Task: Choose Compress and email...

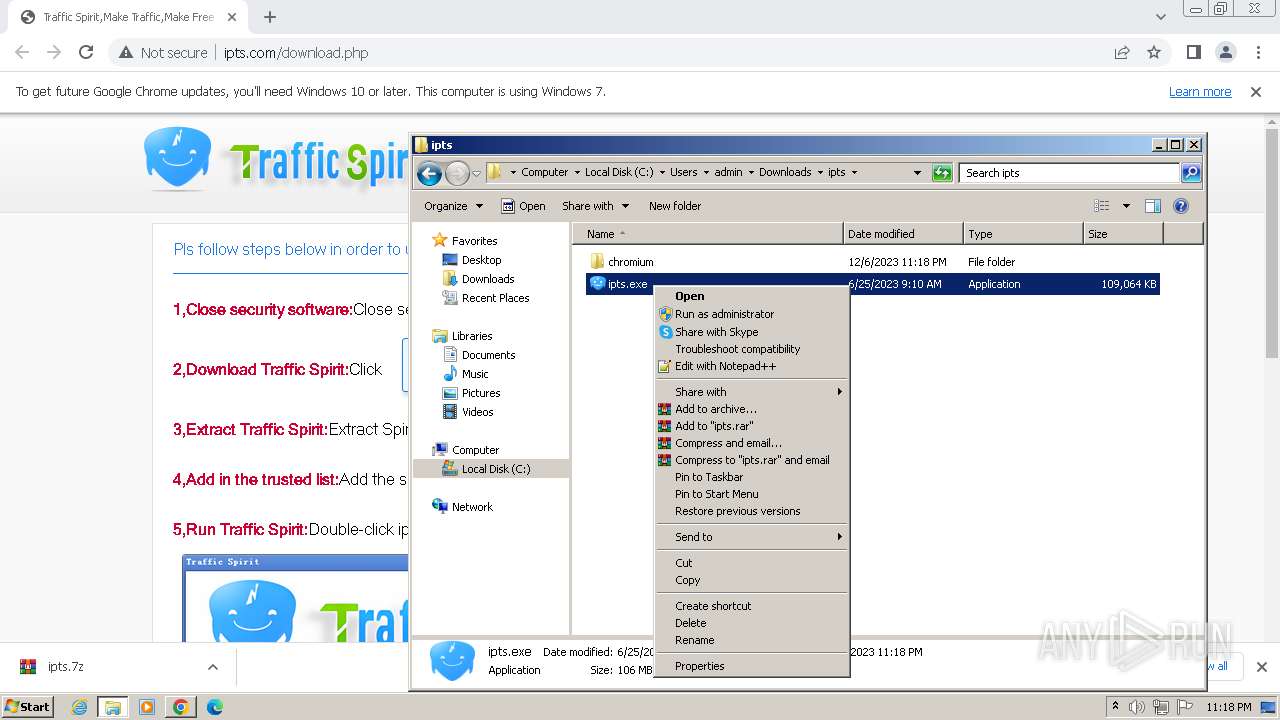Action: pos(752,443)
